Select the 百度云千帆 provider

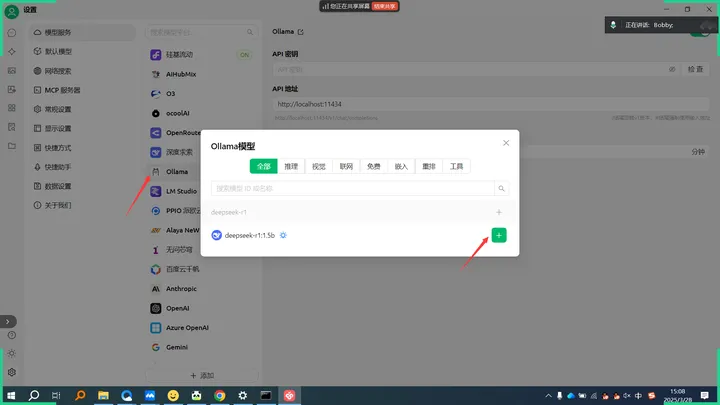(202, 269)
